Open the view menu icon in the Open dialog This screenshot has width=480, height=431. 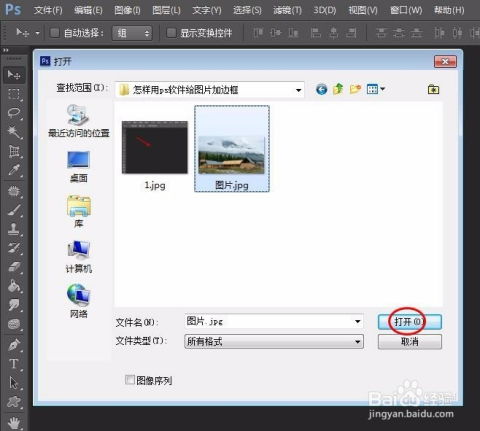click(376, 89)
